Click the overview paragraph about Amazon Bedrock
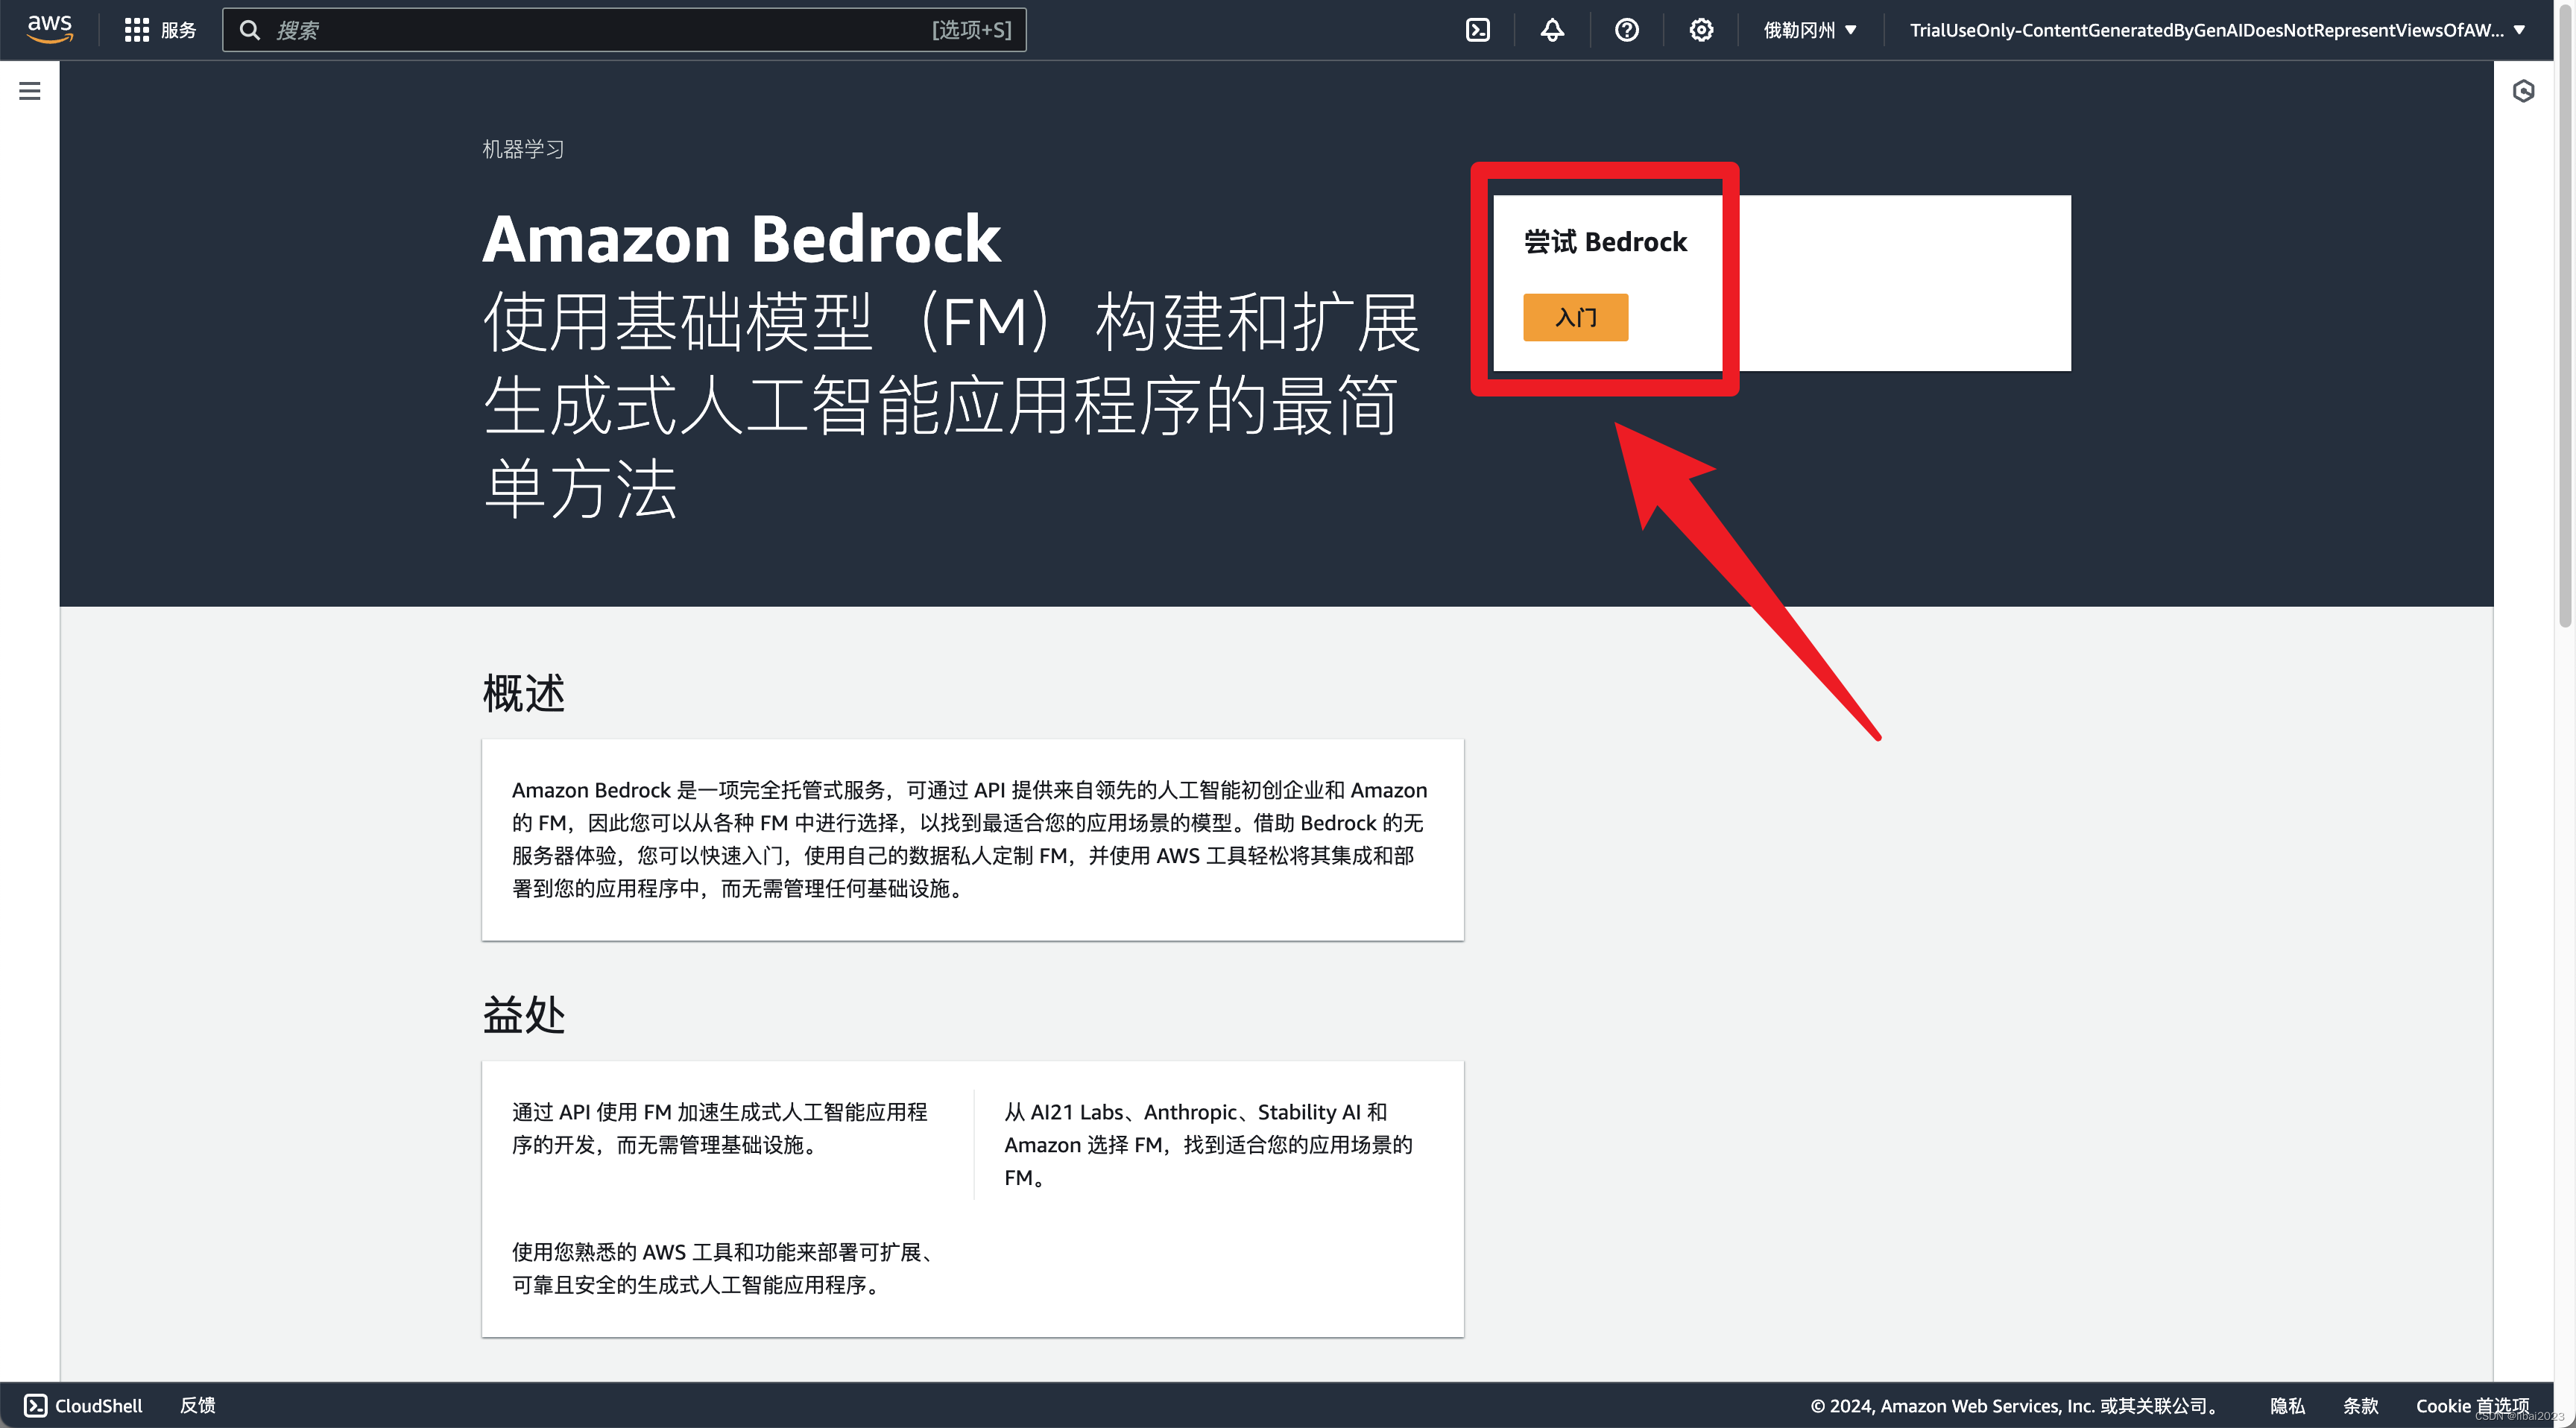This screenshot has height=1428, width=2576. (969, 839)
